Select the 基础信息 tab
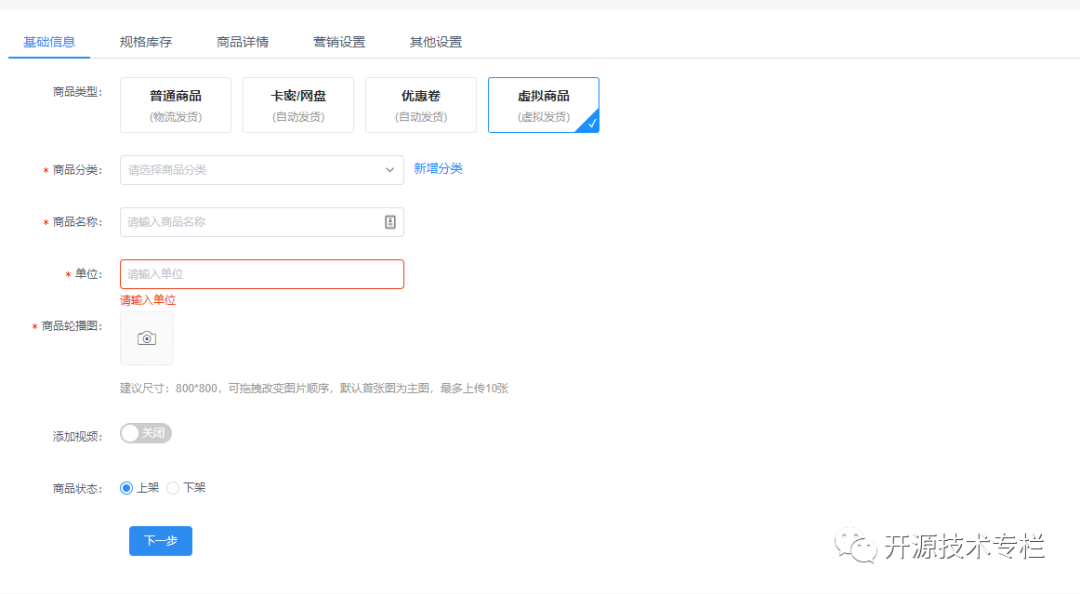1080x594 pixels. (49, 42)
